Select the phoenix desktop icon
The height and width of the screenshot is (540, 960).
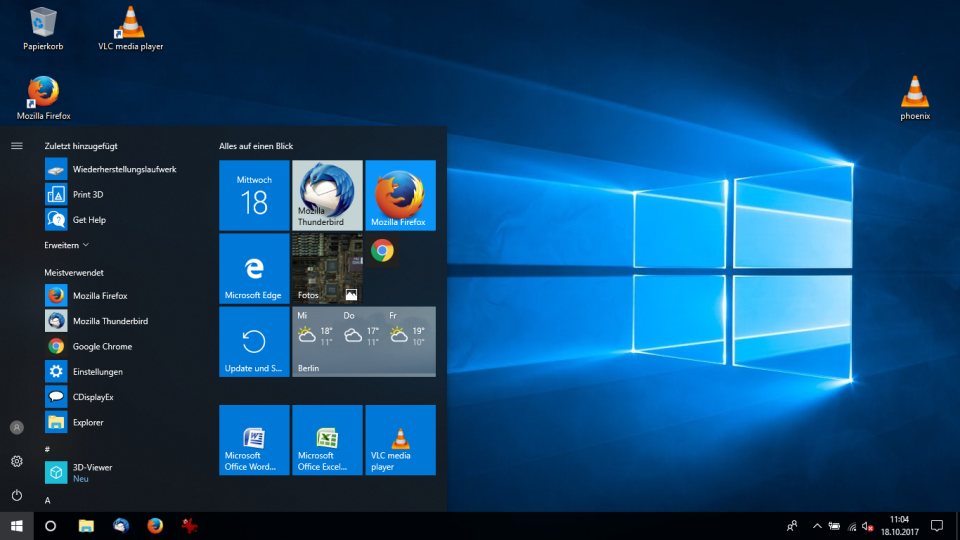[x=915, y=97]
